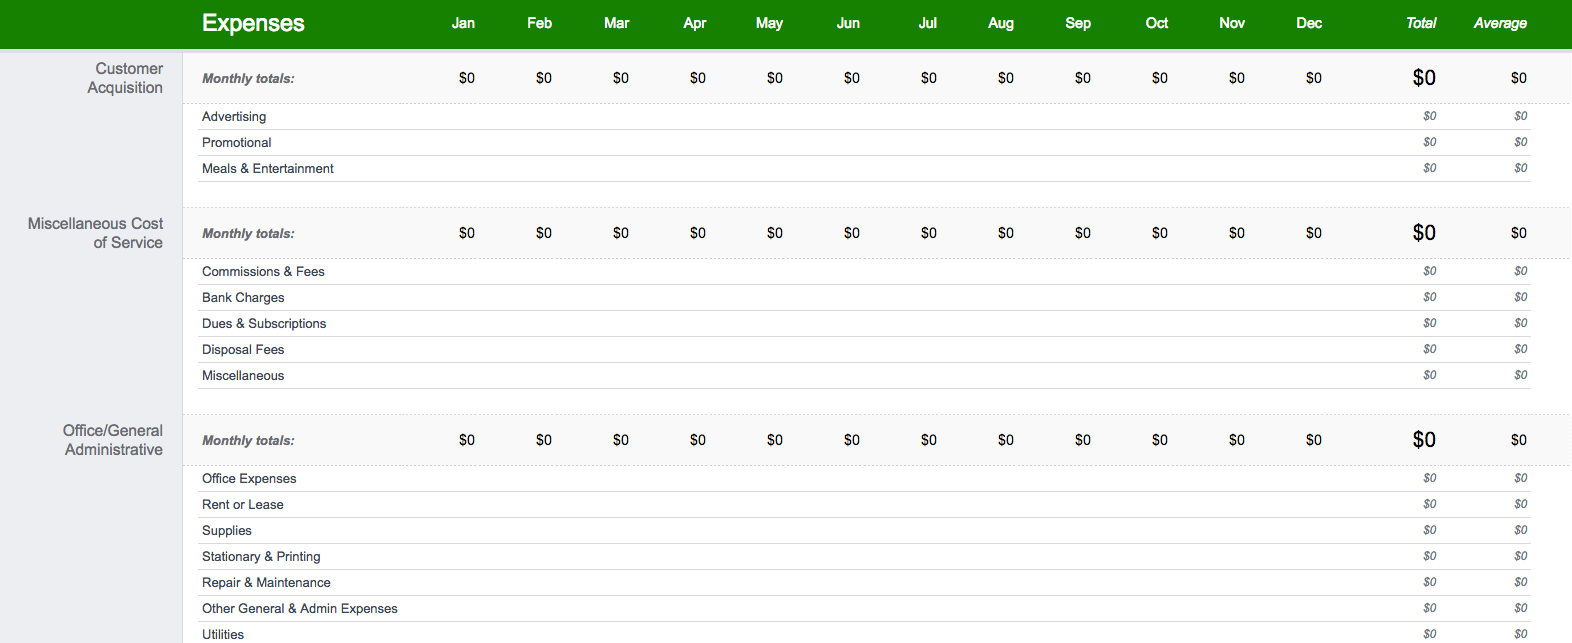Click the Miscellaneous Cost of Service label

(x=95, y=233)
